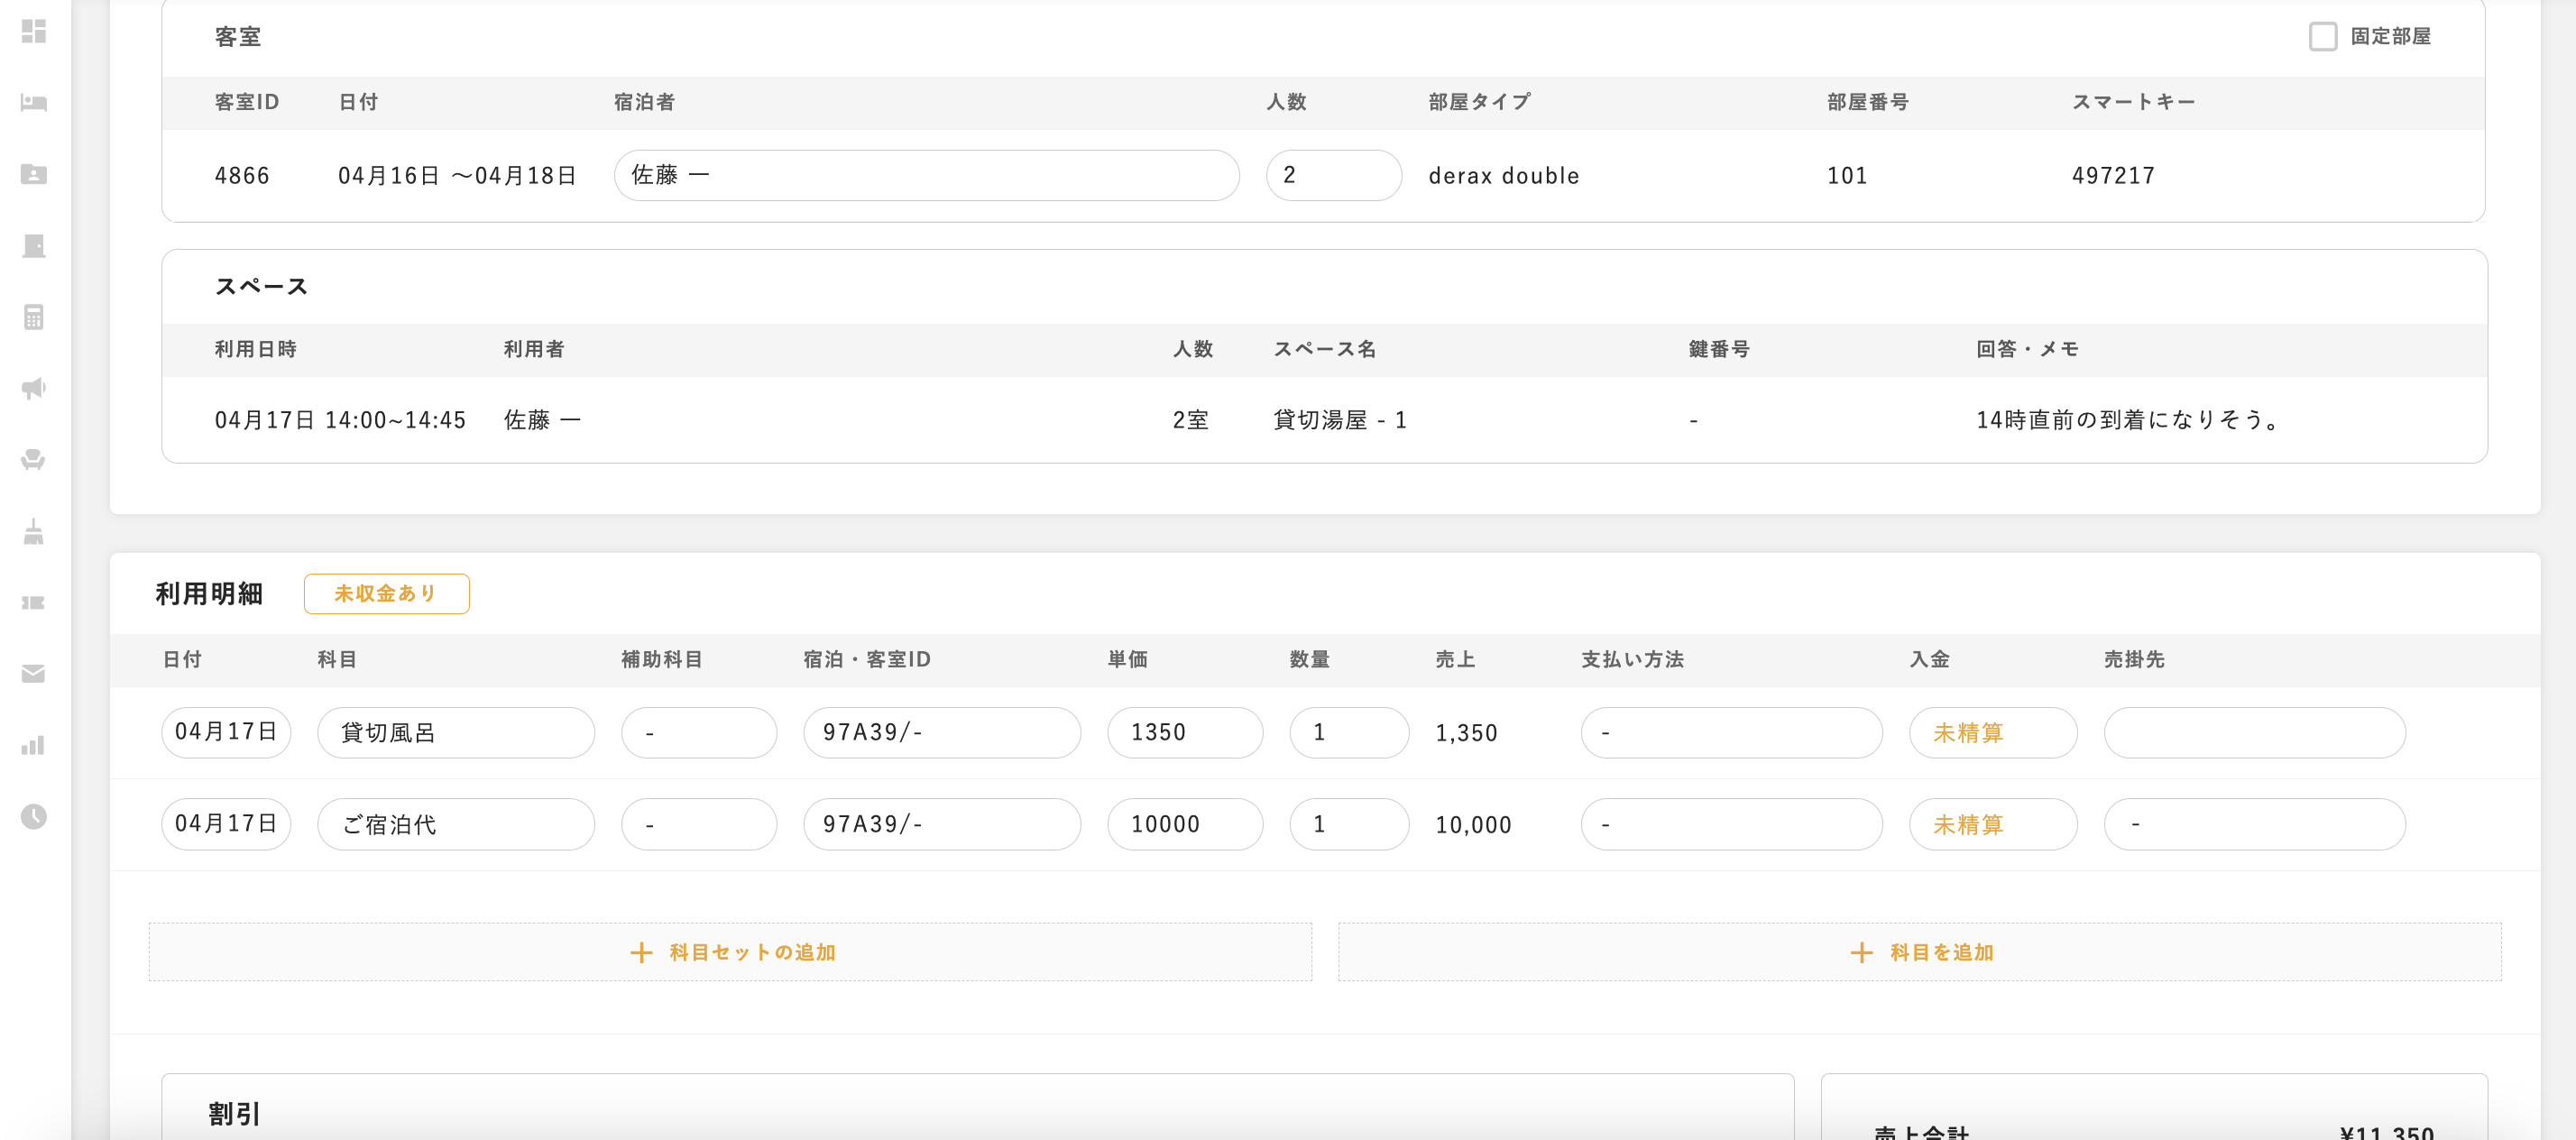Click 科目を追加 button
2576x1140 pixels.
[1919, 952]
